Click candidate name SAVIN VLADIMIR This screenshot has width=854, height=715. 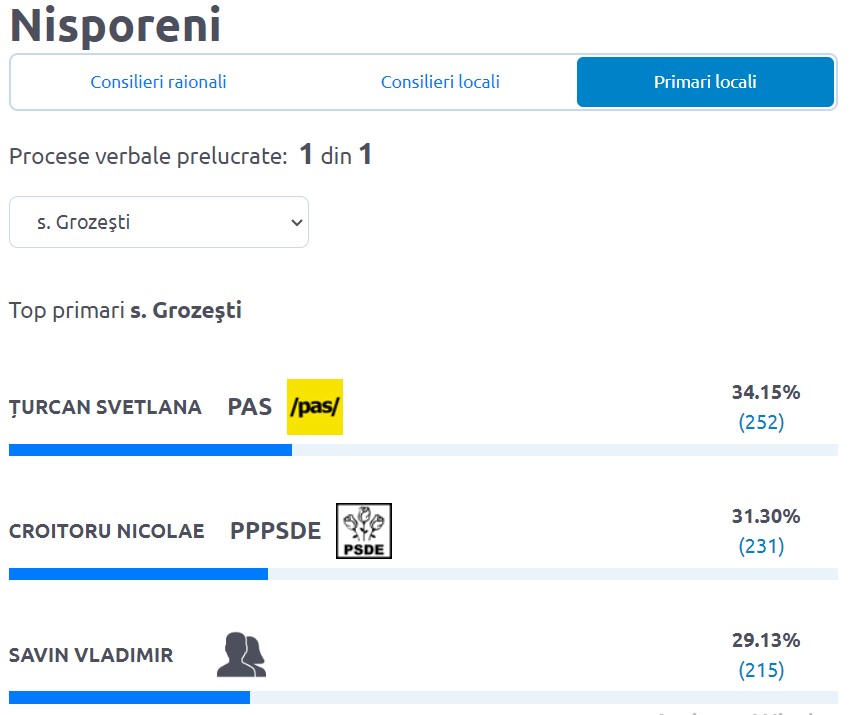[91, 655]
